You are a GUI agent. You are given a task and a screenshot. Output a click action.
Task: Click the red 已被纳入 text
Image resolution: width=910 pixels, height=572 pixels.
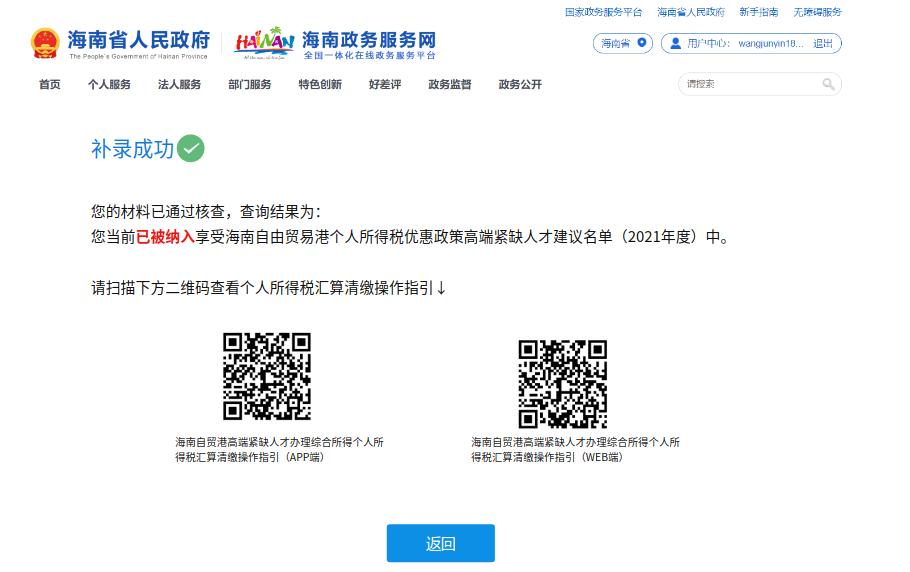(165, 237)
